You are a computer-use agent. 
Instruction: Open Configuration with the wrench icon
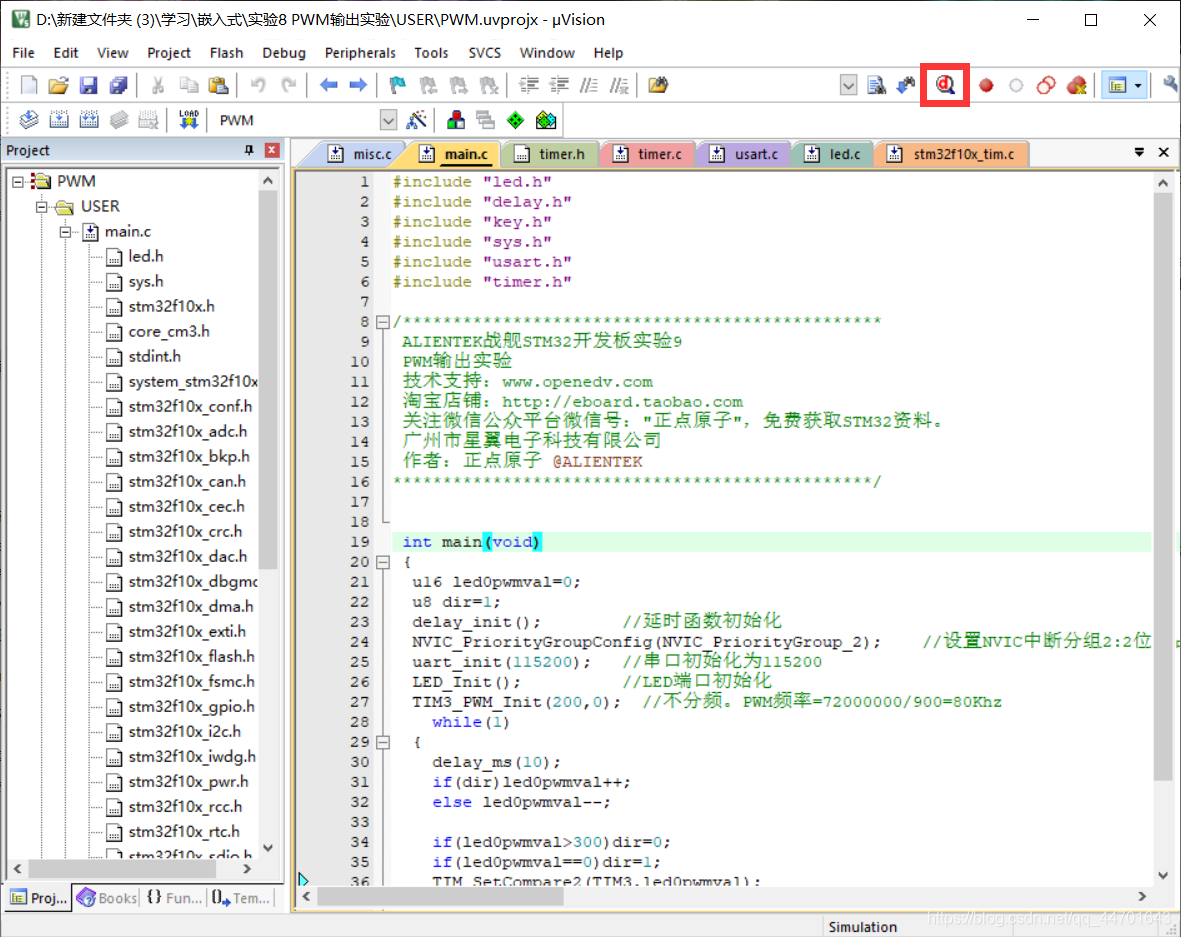pos(1170,85)
